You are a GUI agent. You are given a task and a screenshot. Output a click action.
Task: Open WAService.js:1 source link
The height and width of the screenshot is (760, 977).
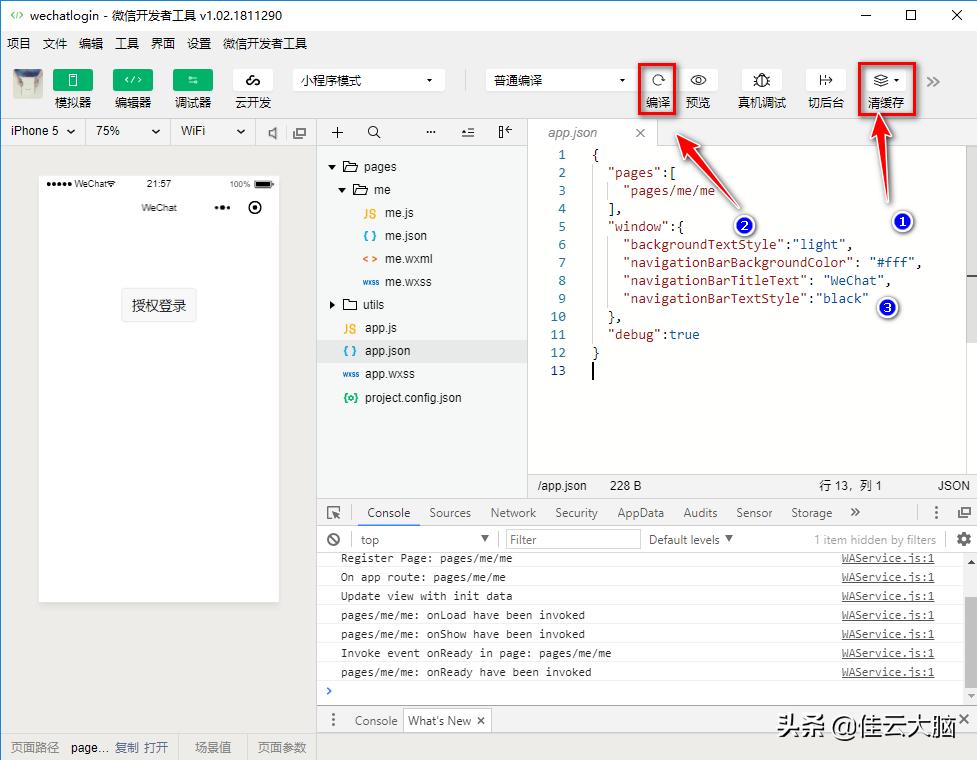pos(887,558)
